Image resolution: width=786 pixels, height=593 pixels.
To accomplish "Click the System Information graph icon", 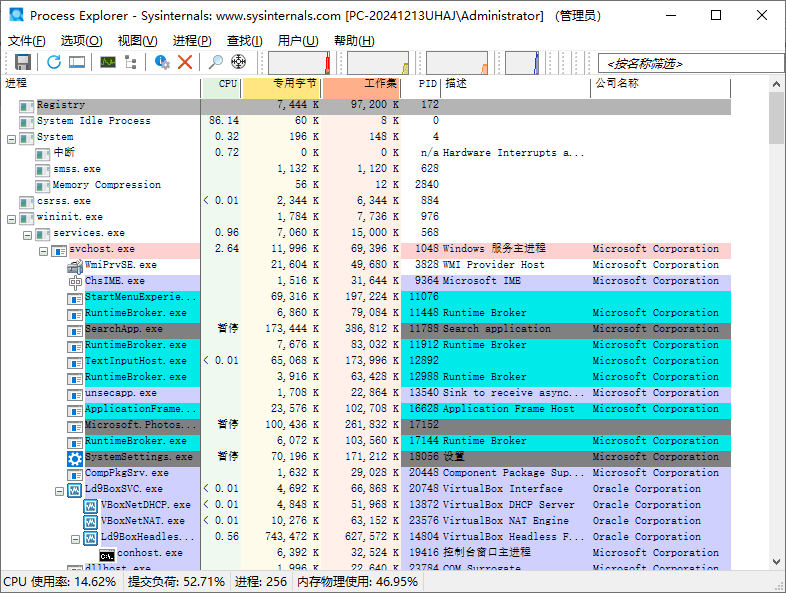I will 107,62.
